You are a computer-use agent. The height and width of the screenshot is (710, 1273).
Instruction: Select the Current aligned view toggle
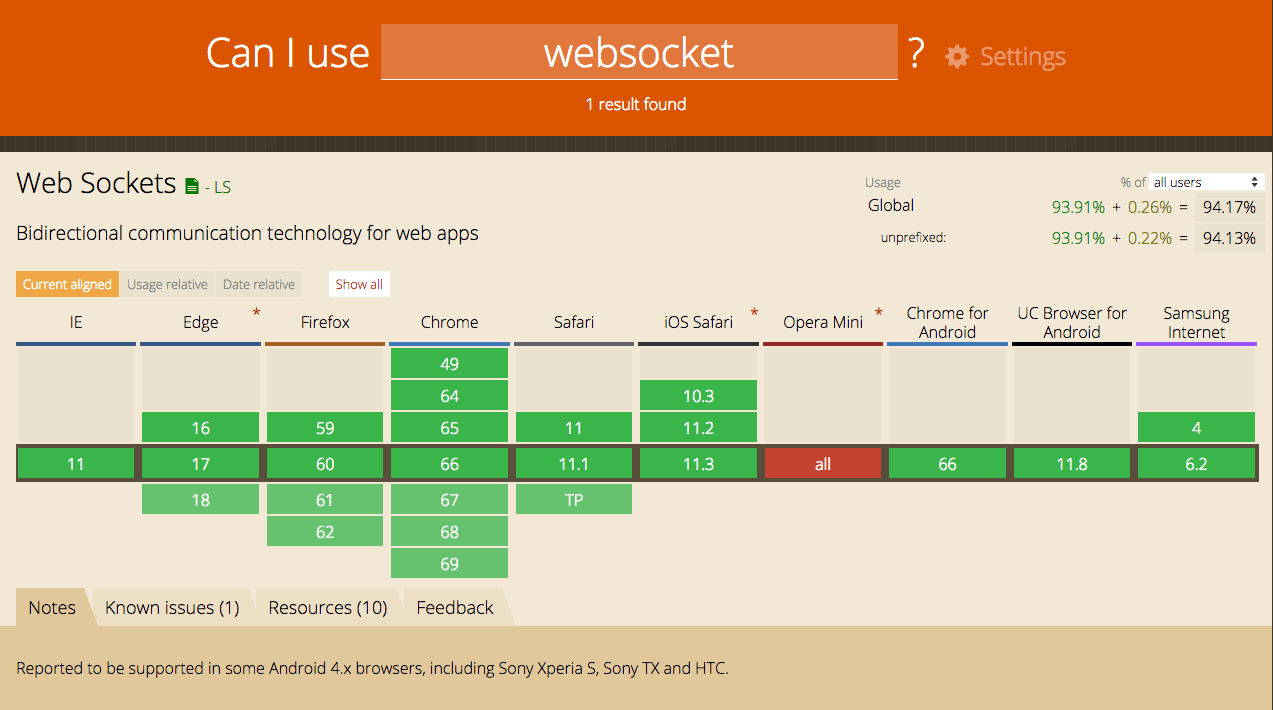[x=67, y=284]
